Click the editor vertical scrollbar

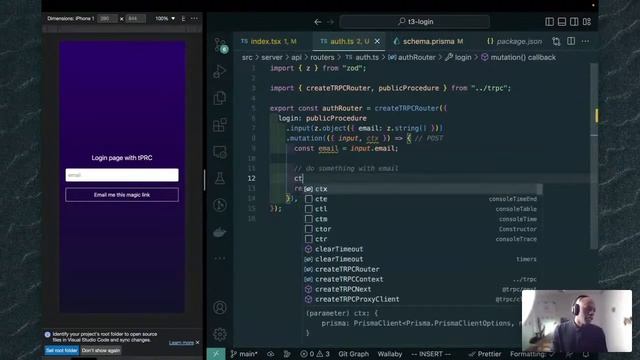tap(594, 155)
